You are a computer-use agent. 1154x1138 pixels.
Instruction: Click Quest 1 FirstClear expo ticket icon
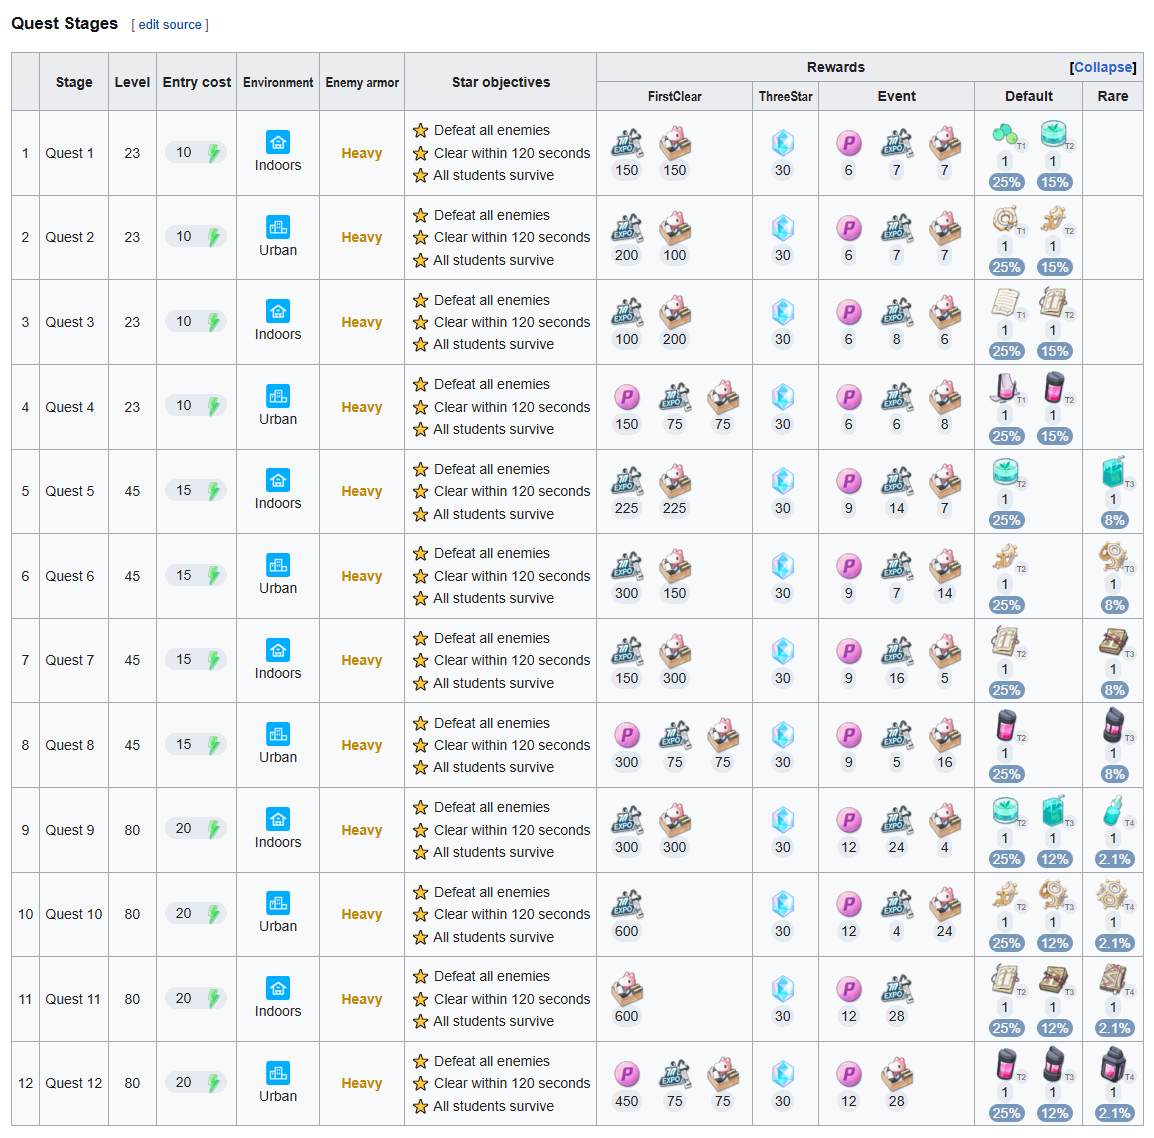[x=626, y=143]
